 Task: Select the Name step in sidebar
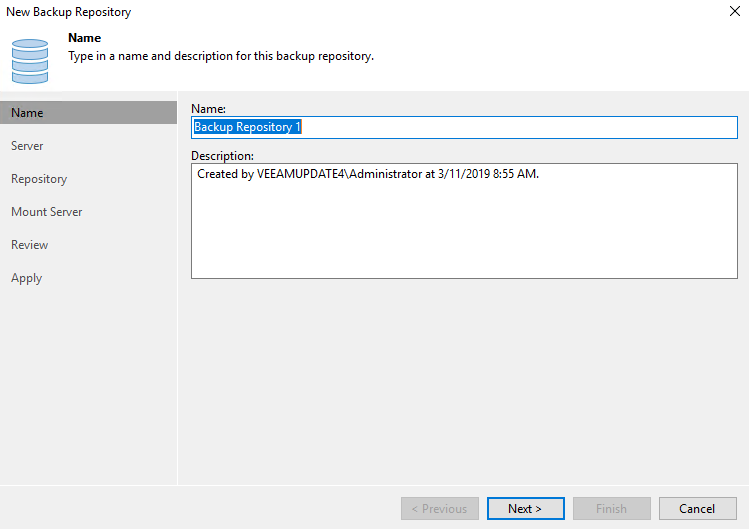[x=27, y=113]
